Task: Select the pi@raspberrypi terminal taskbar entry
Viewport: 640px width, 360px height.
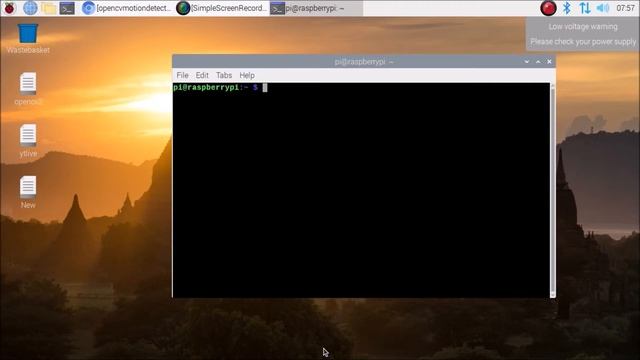Action: (316, 8)
